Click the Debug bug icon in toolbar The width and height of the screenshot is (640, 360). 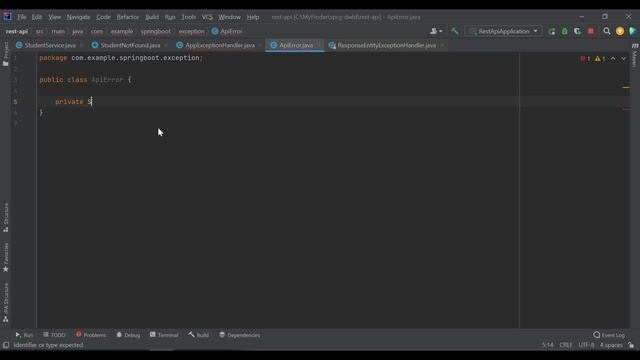click(564, 31)
